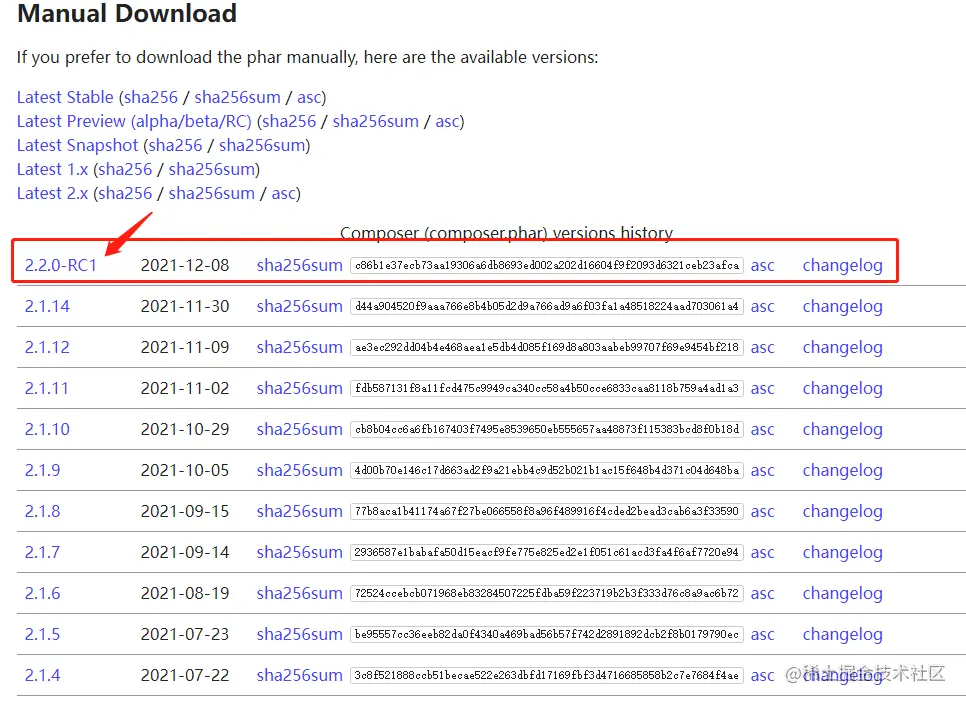
Task: View changelog for version 2.1.6
Action: (x=843, y=594)
